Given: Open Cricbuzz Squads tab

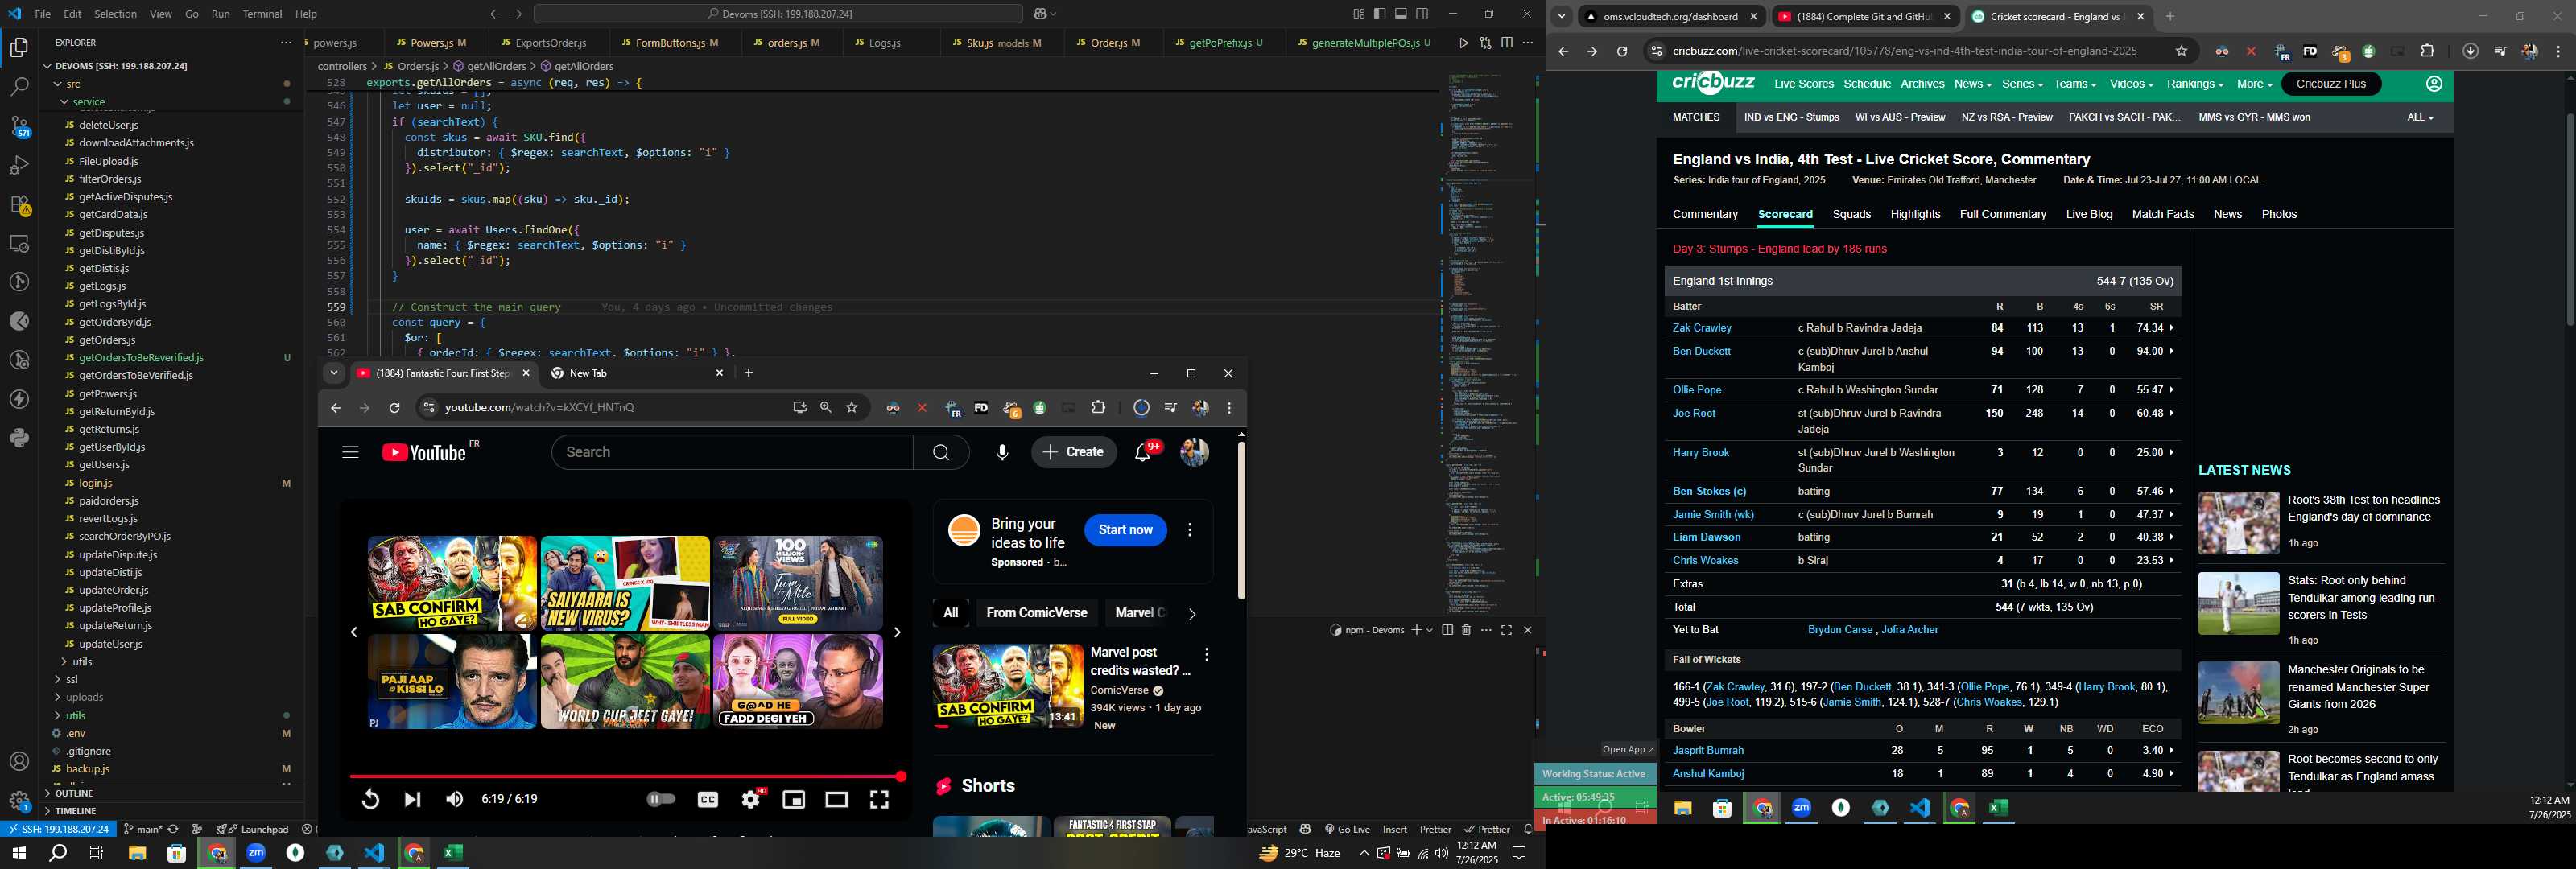Looking at the screenshot, I should [1851, 214].
